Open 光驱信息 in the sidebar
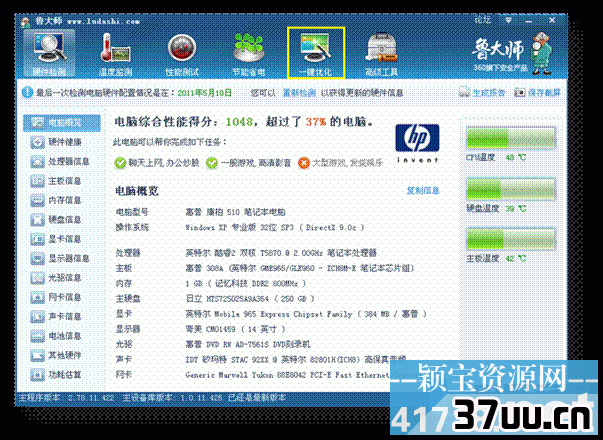 (x=56, y=278)
